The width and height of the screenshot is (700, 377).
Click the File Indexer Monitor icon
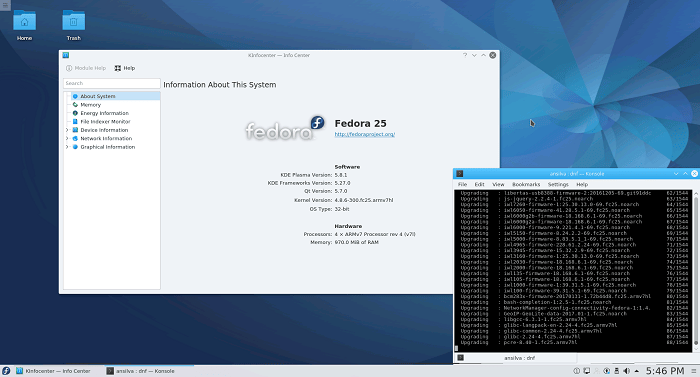click(x=75, y=121)
